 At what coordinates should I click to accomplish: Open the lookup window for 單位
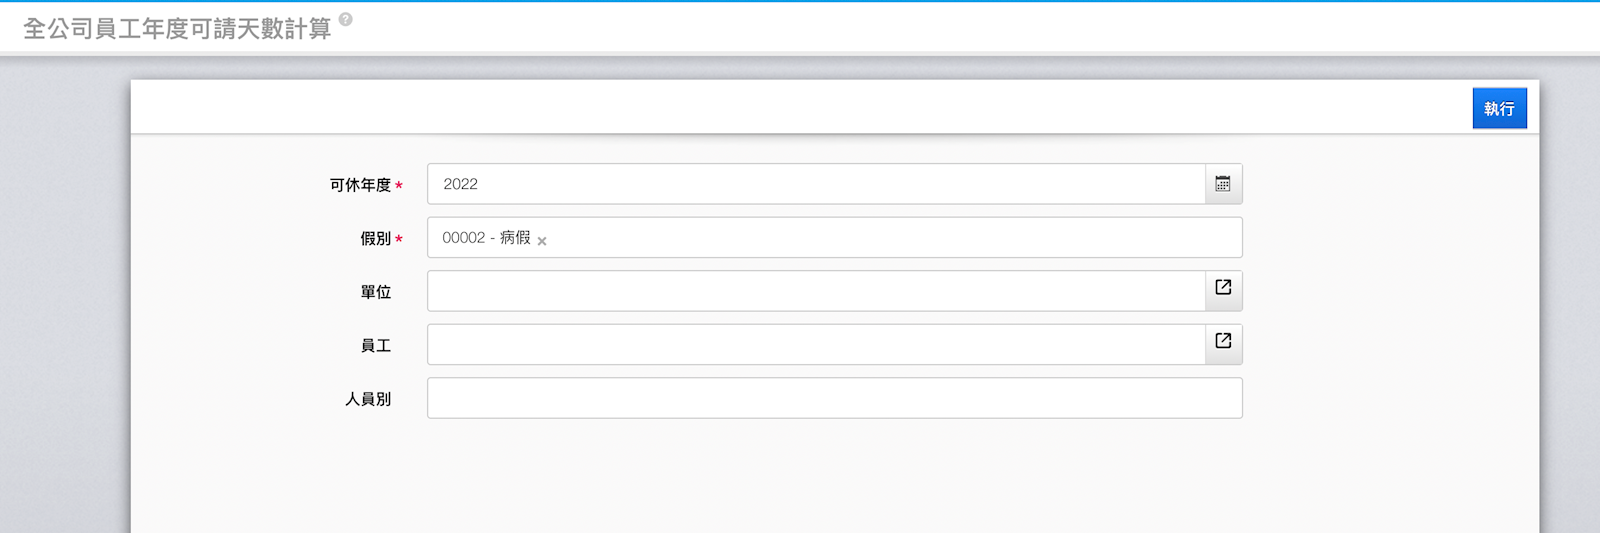(1223, 288)
